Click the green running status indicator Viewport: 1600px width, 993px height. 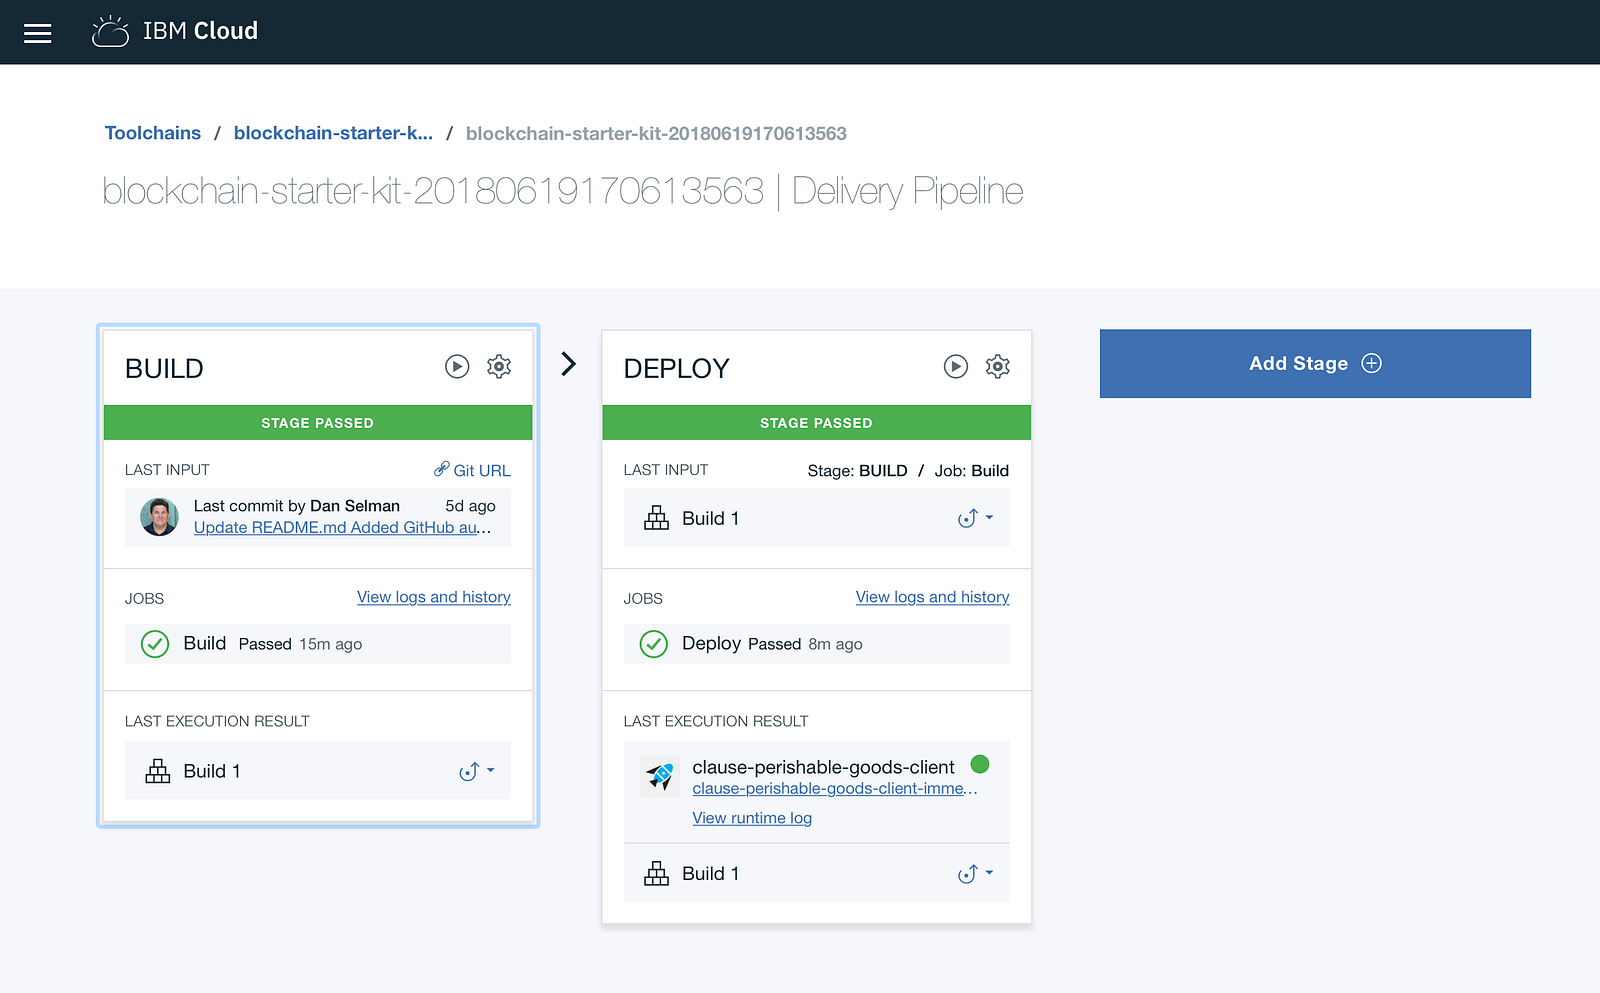[x=980, y=765]
